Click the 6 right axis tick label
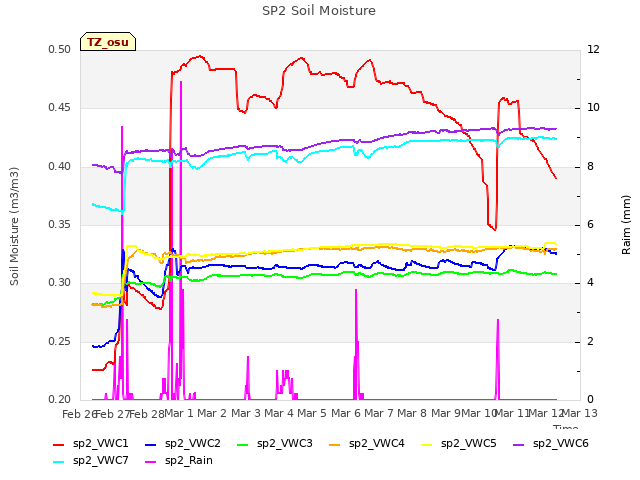640x480 pixels. click(x=591, y=225)
